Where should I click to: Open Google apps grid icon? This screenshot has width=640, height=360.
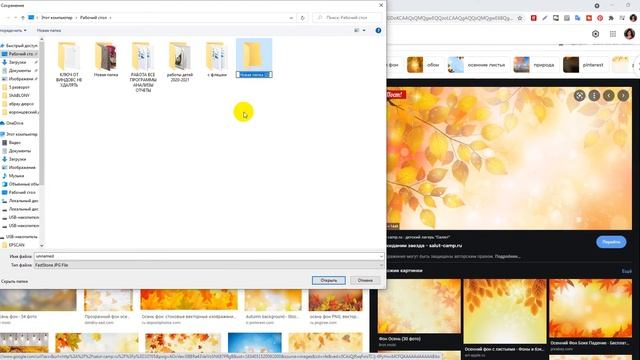point(613,34)
